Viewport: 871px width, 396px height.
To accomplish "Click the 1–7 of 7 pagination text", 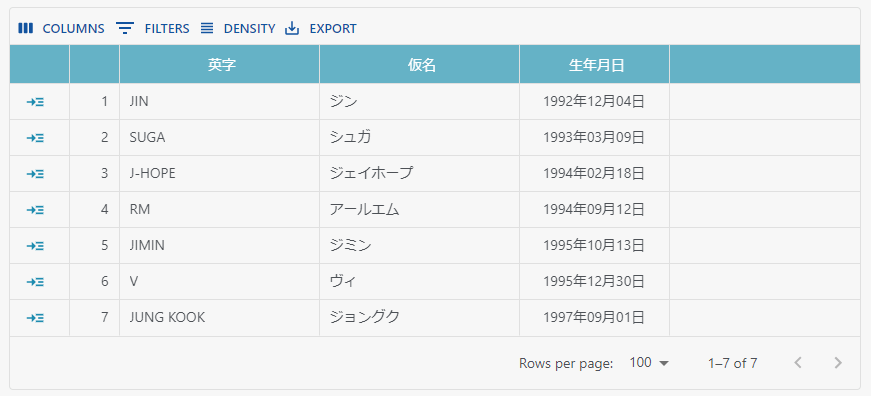I will (732, 363).
